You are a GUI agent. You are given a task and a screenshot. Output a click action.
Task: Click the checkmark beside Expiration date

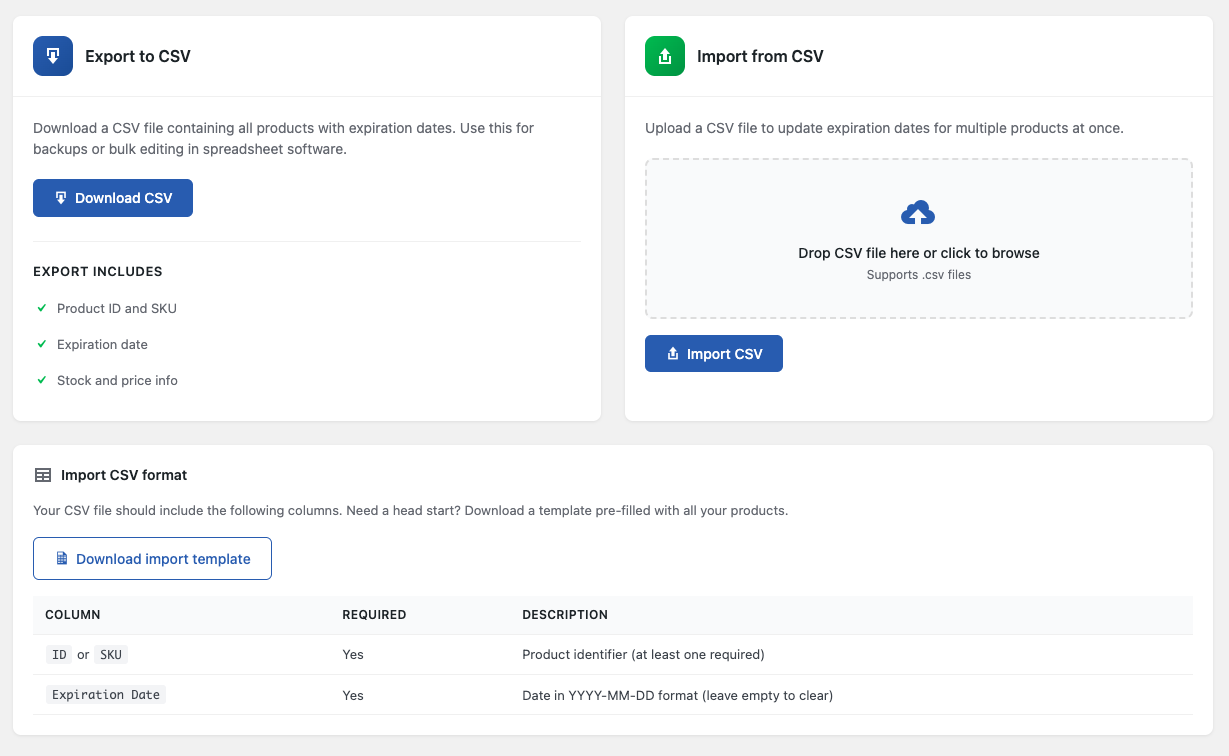tap(42, 344)
